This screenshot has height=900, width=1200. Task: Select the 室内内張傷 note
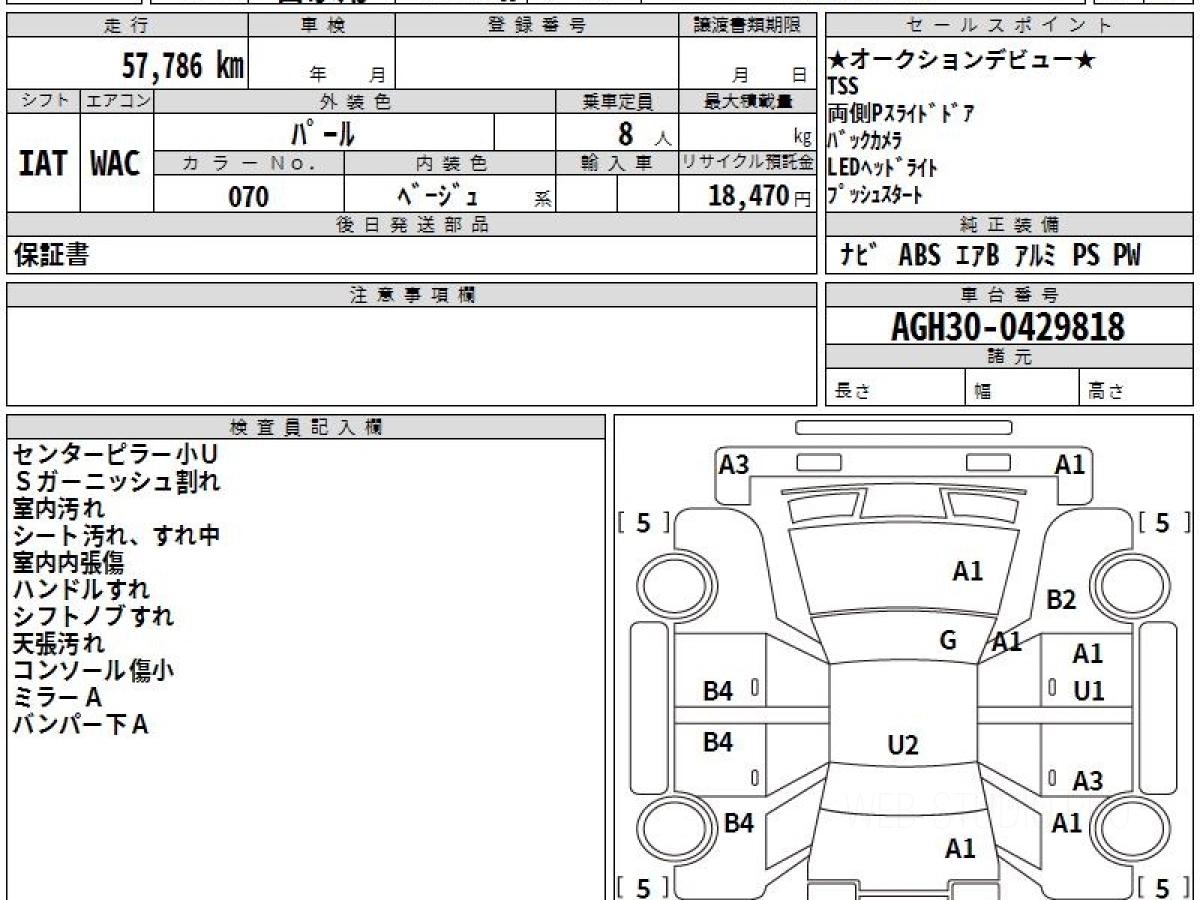pyautogui.click(x=69, y=562)
